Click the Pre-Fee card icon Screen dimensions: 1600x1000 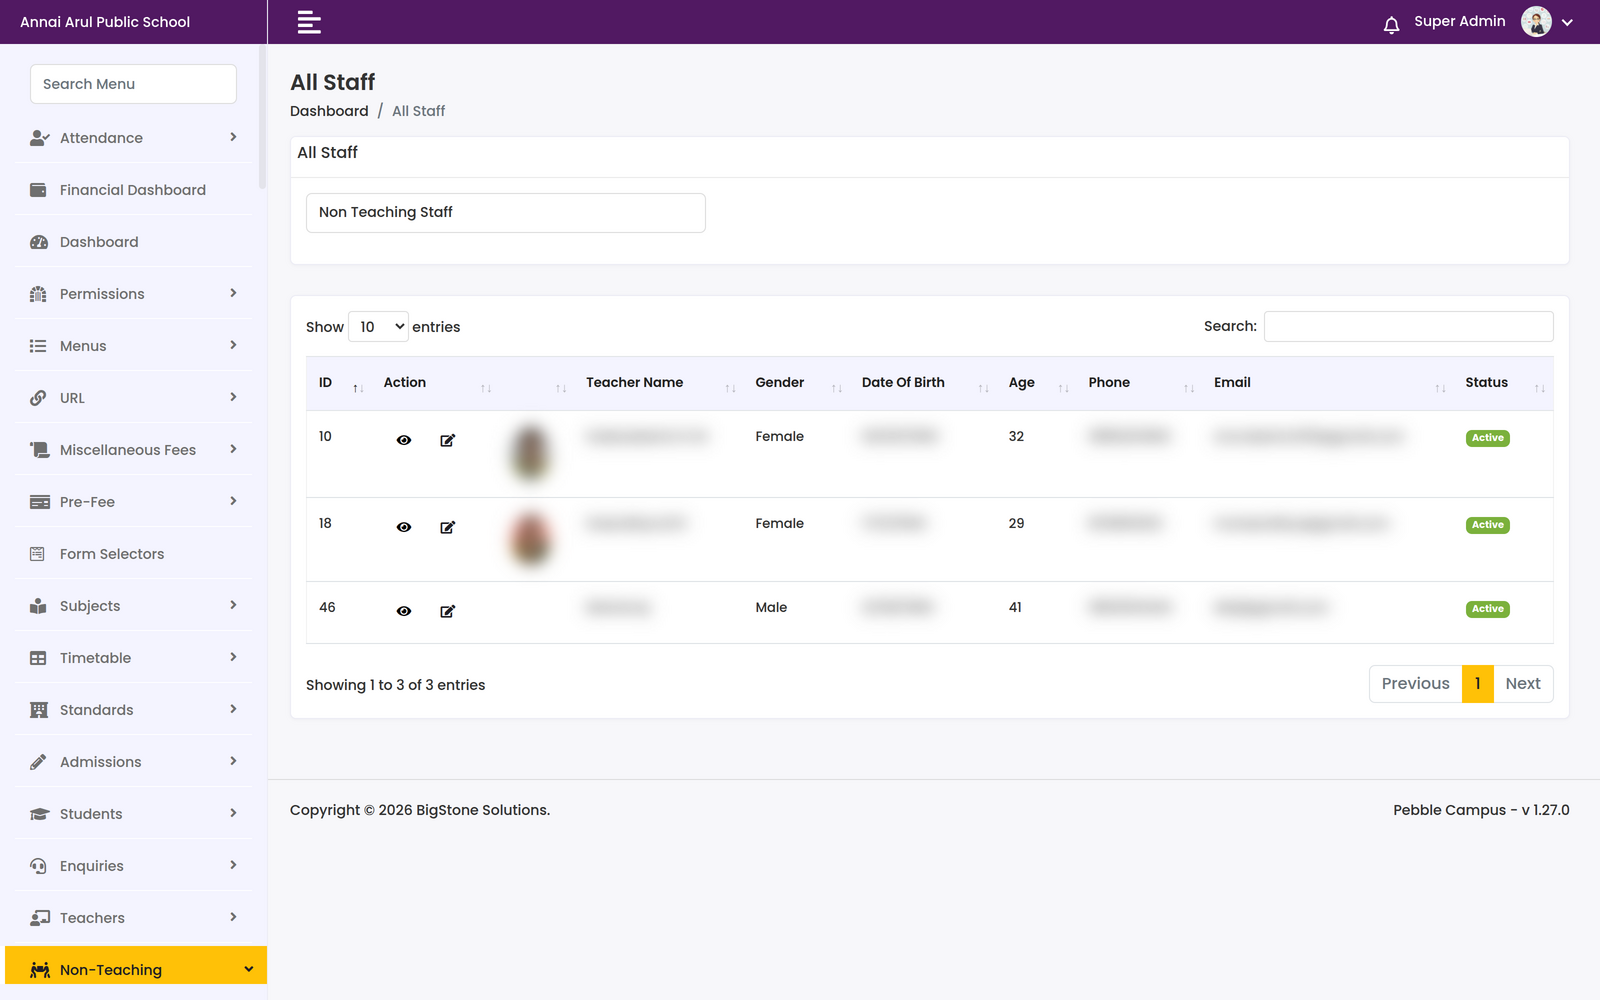[39, 502]
